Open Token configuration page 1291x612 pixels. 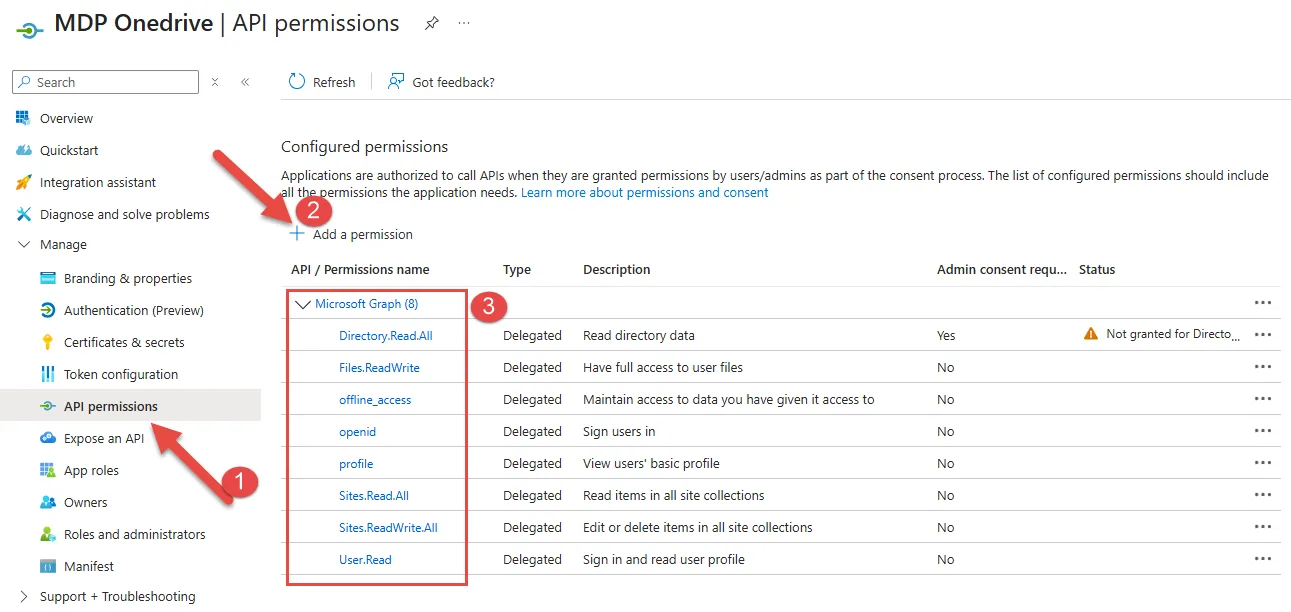121,374
